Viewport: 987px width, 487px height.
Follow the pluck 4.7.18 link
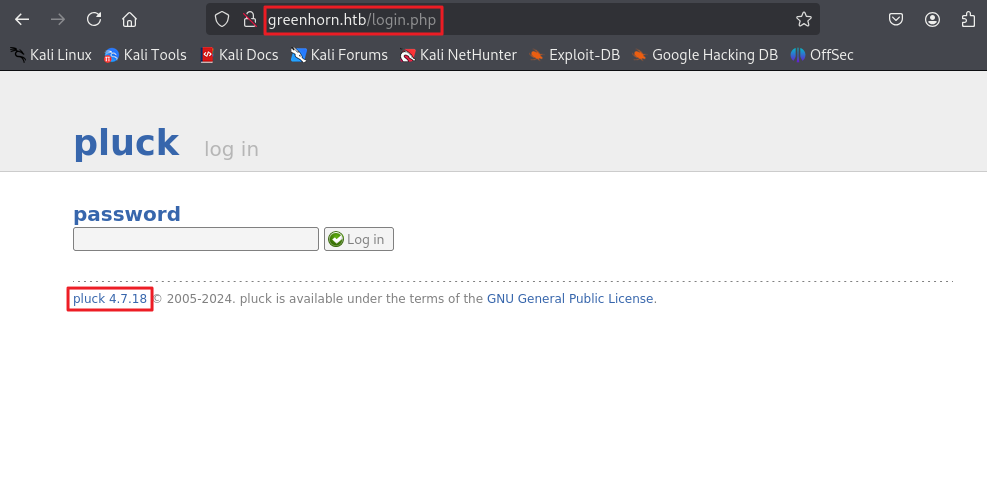[110, 299]
